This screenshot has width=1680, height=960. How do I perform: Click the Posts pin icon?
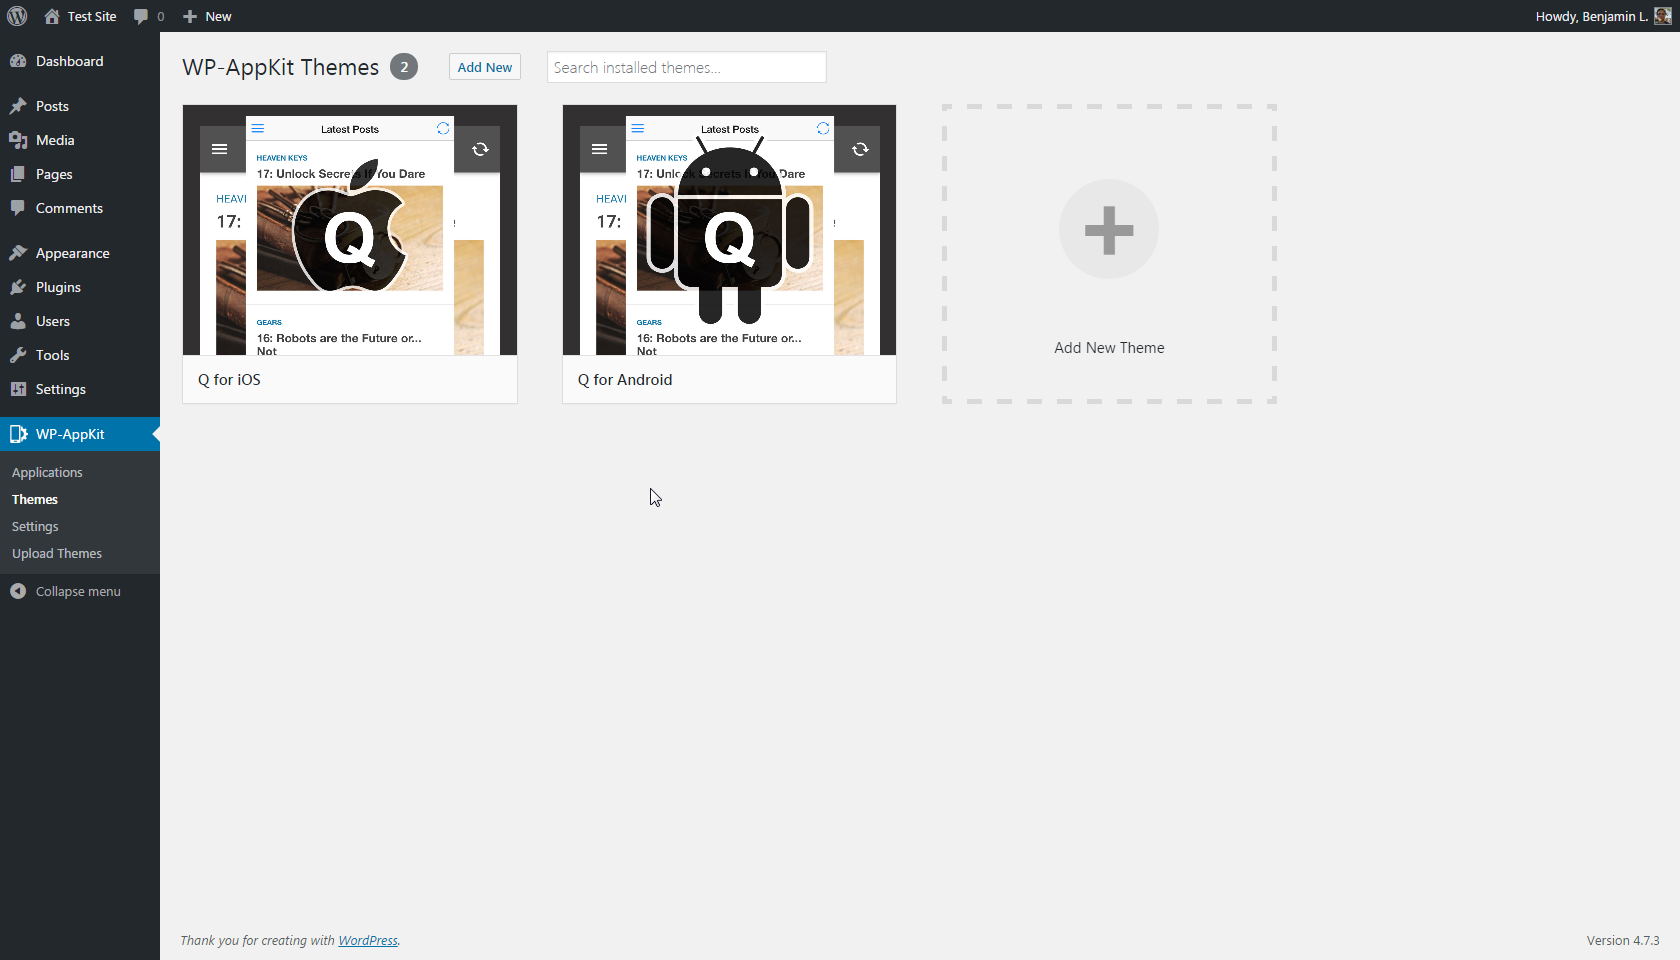click(18, 106)
